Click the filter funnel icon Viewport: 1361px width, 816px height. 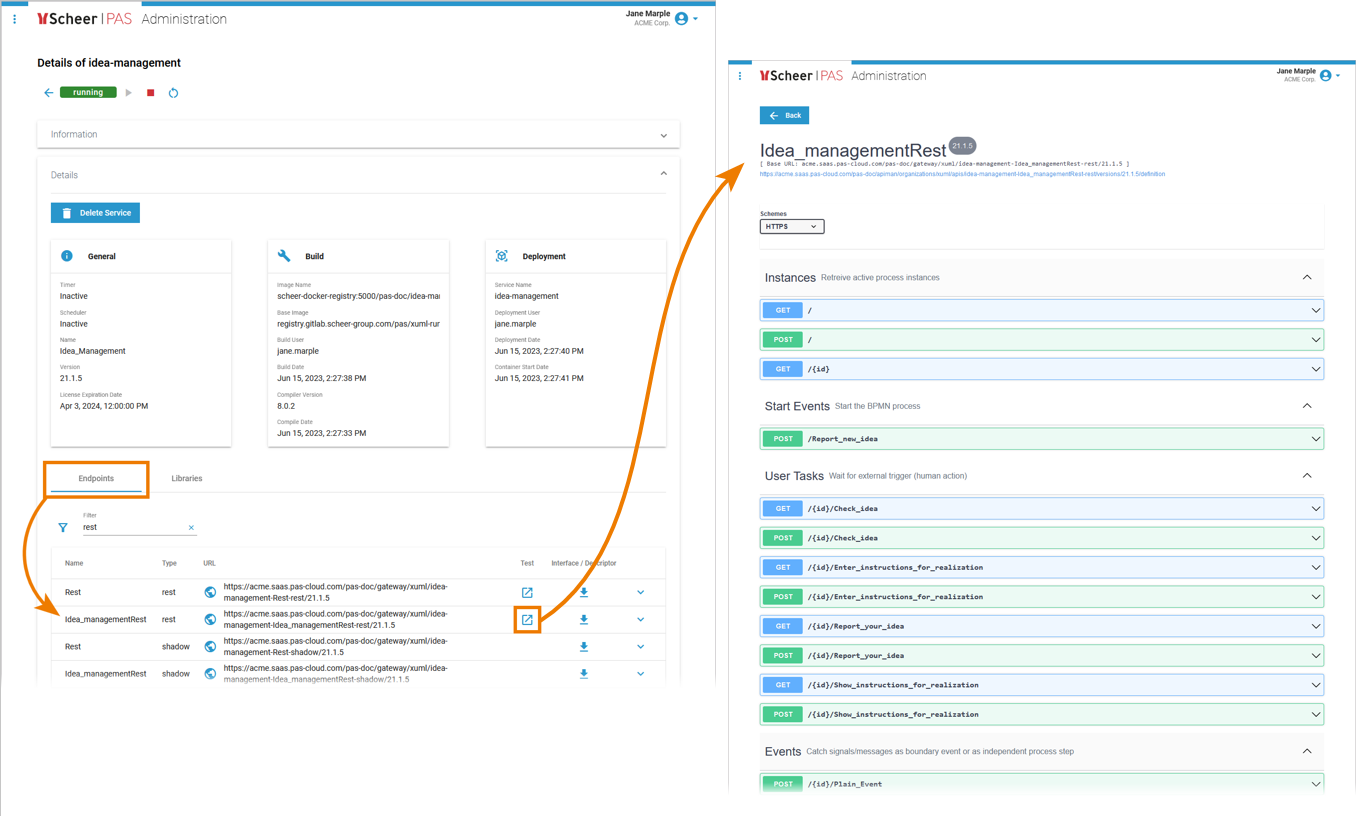coord(63,527)
